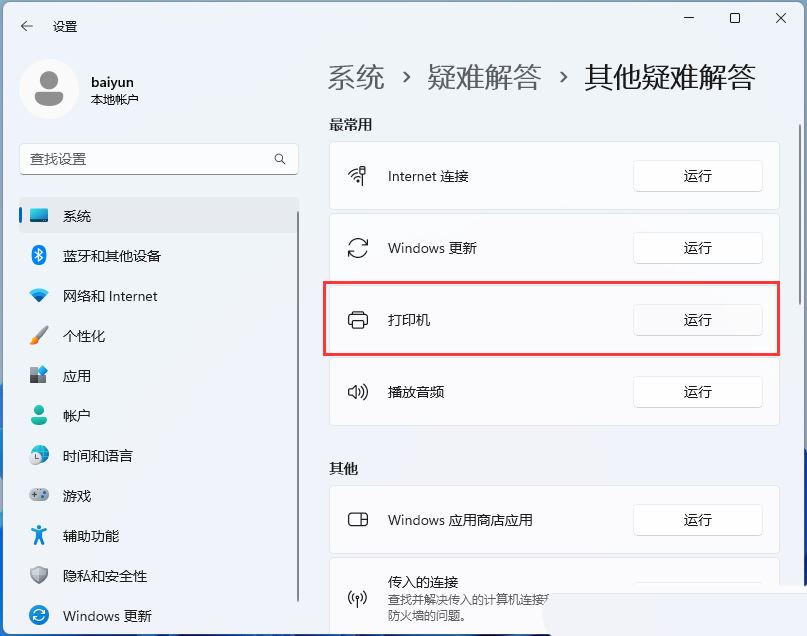Click the Accessibility figure icon
This screenshot has width=807, height=636.
pyautogui.click(x=39, y=536)
